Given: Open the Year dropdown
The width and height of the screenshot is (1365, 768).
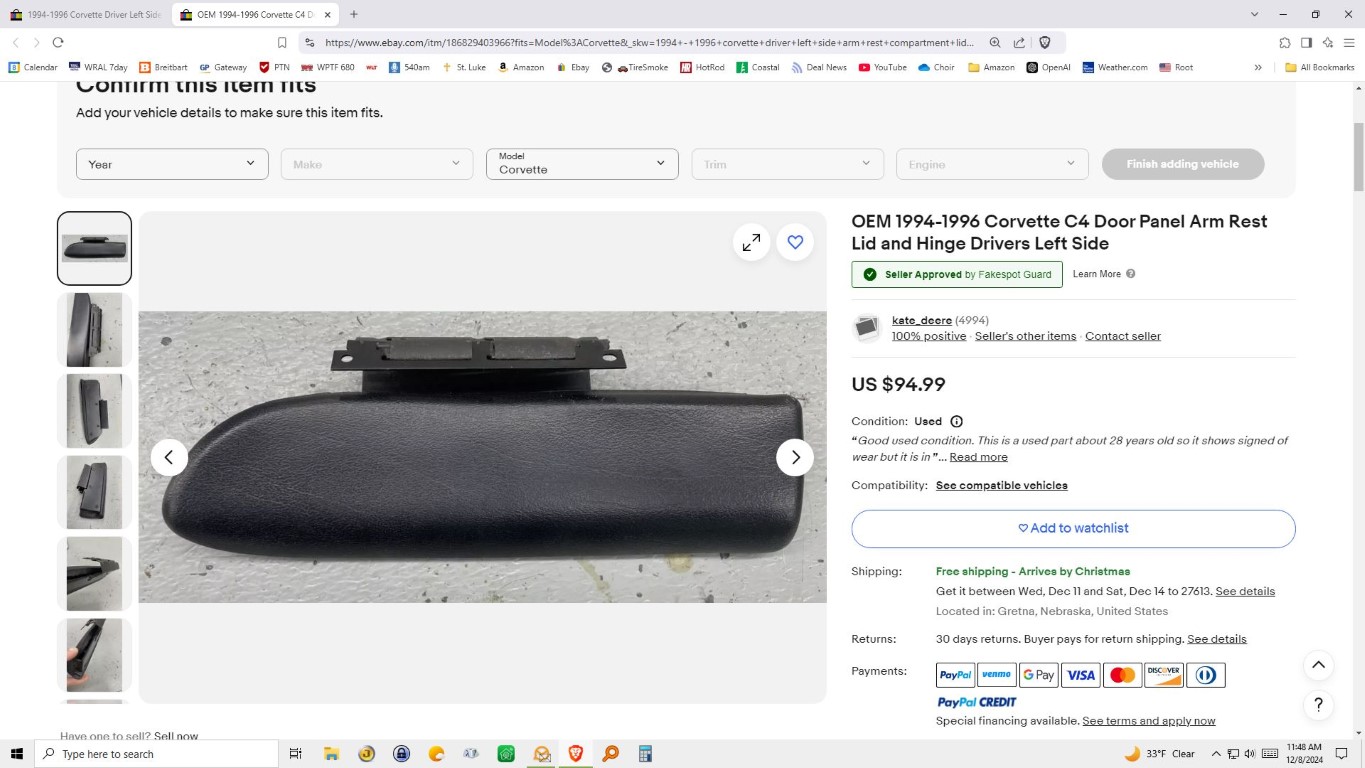Looking at the screenshot, I should click(172, 164).
